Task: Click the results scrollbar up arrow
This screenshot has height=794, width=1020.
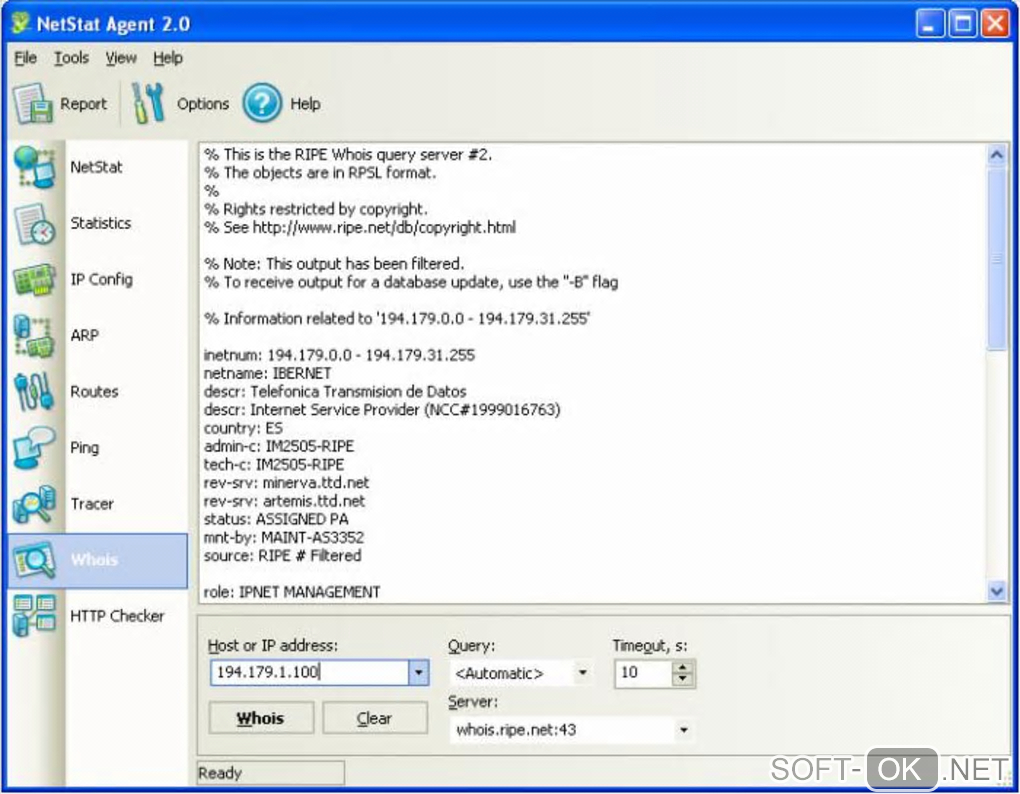Action: click(x=996, y=156)
